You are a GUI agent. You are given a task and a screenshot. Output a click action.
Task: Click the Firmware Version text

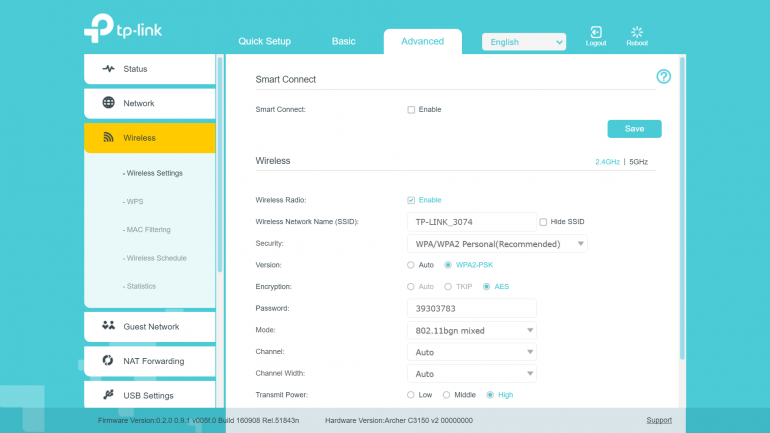[x=198, y=420]
